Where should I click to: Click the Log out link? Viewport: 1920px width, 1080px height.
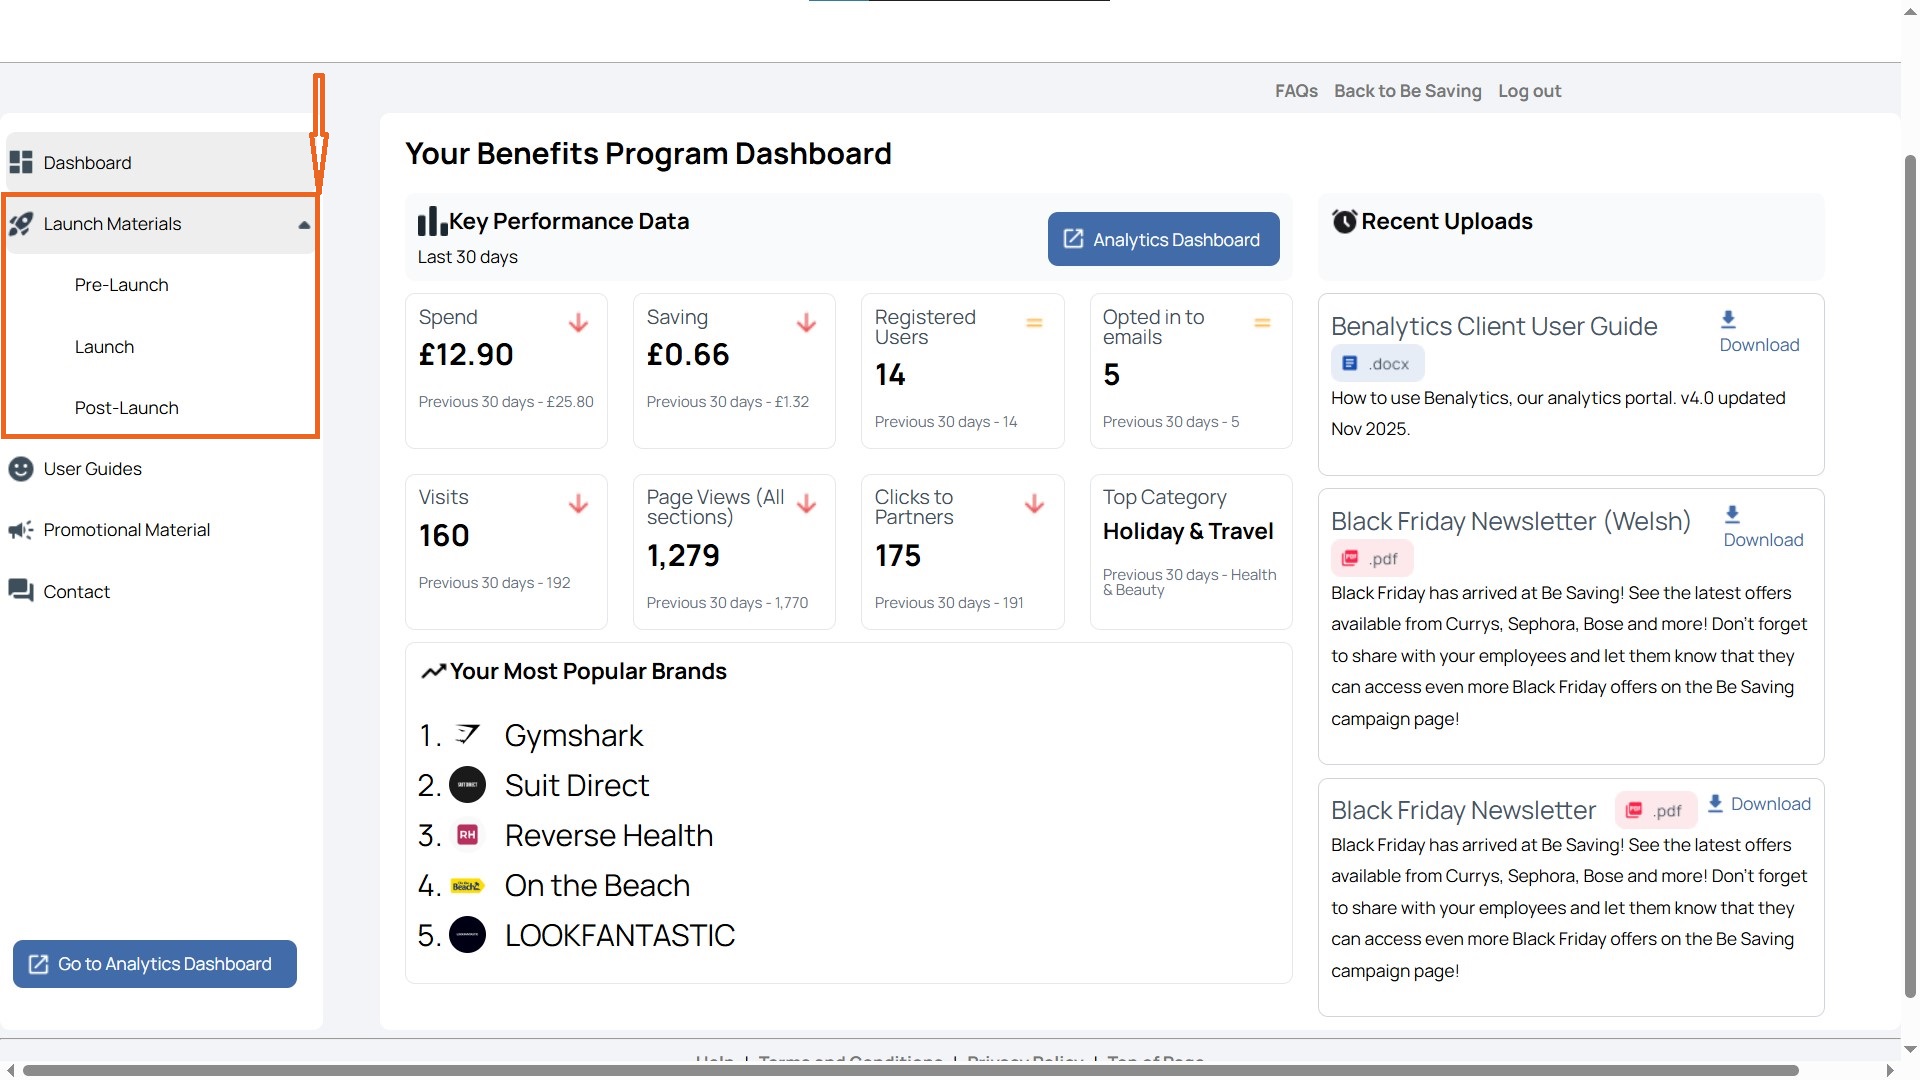pos(1529,91)
